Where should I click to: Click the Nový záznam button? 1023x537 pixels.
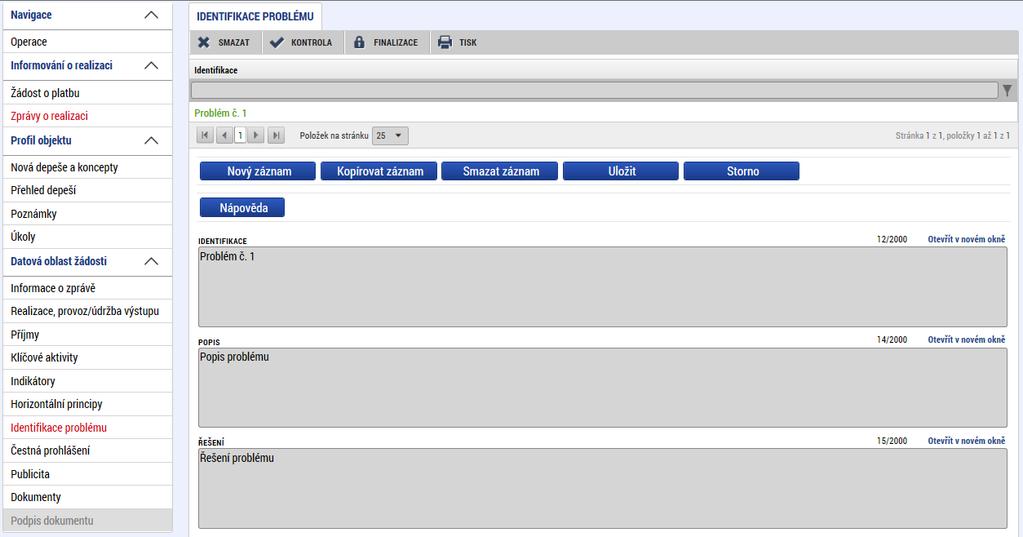tap(258, 171)
